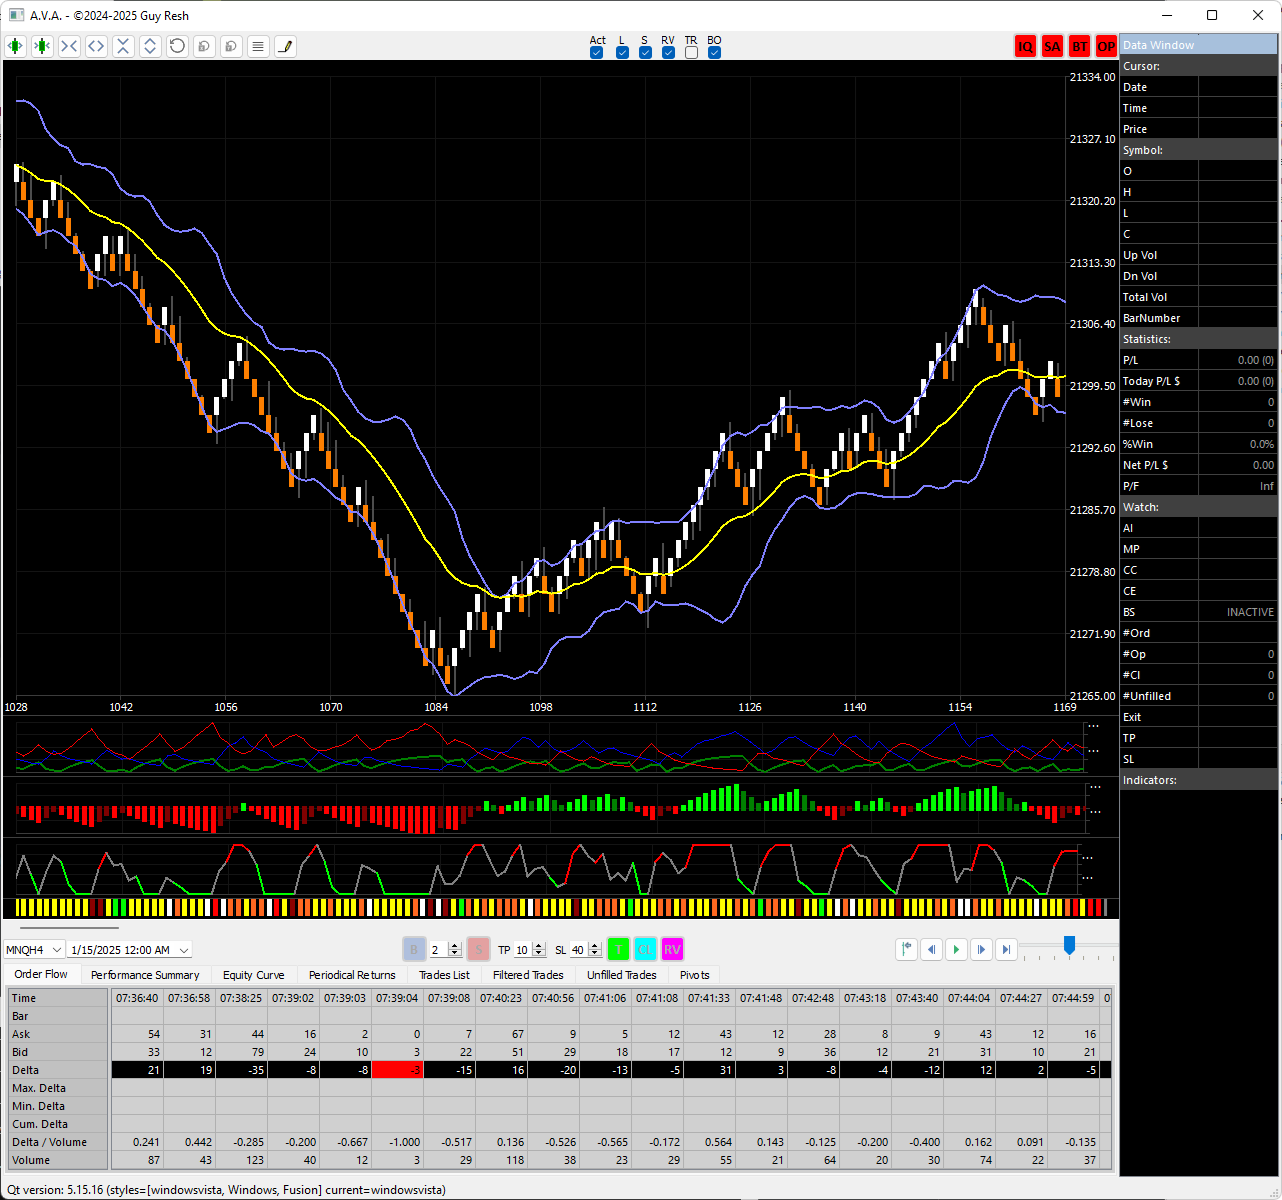Click the BS INACTIVE watch row
The height and width of the screenshot is (1200, 1282).
(1199, 612)
